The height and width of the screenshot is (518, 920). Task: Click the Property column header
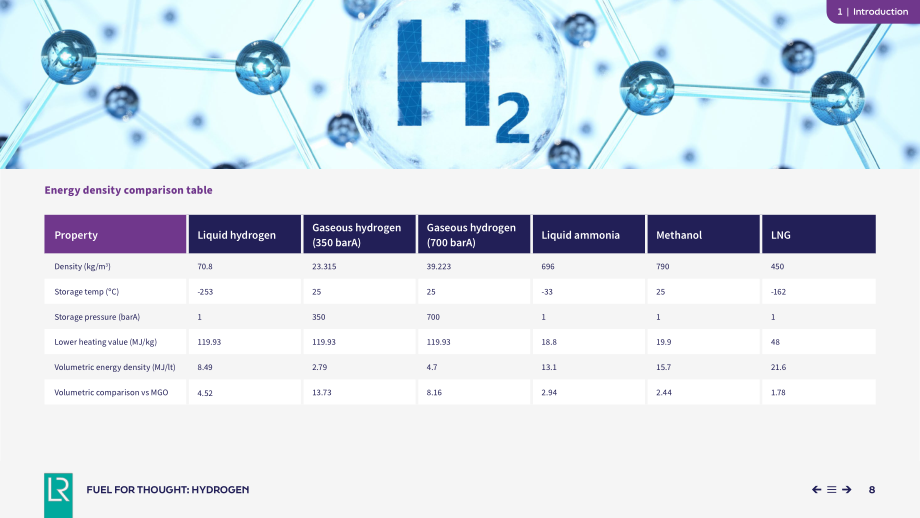click(115, 234)
